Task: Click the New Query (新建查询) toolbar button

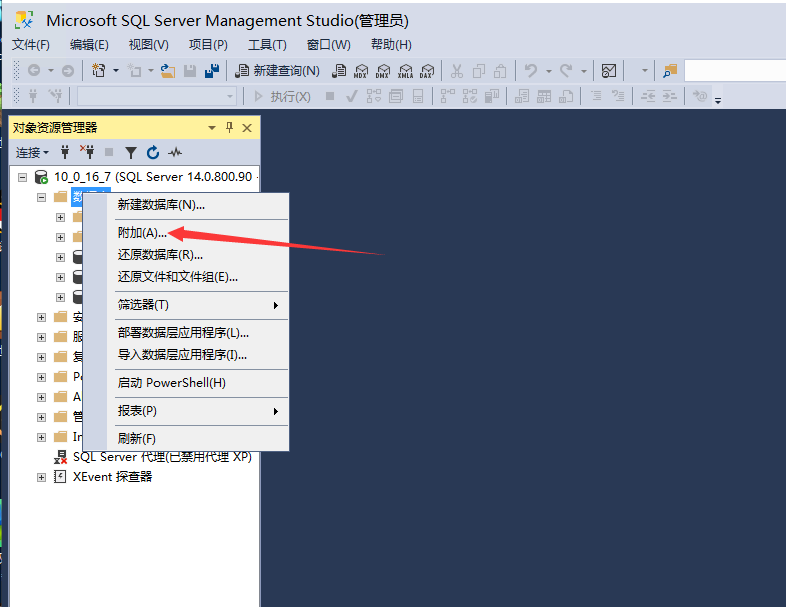Action: pos(277,70)
